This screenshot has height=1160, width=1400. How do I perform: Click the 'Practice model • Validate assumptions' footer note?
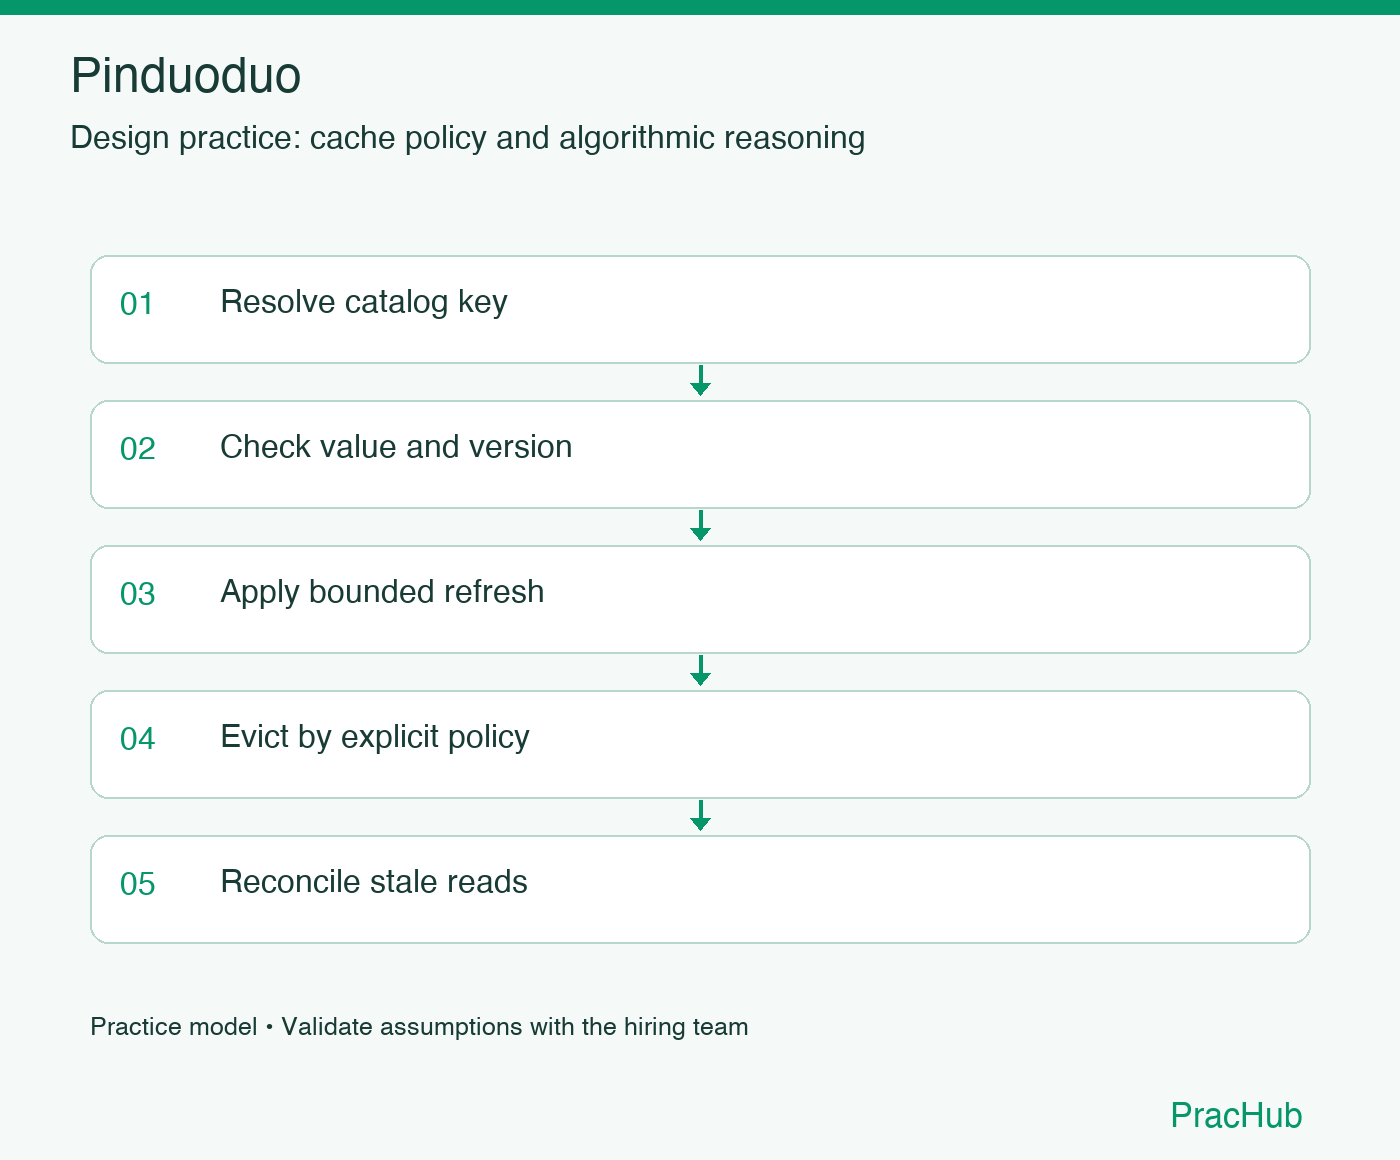point(419,1027)
